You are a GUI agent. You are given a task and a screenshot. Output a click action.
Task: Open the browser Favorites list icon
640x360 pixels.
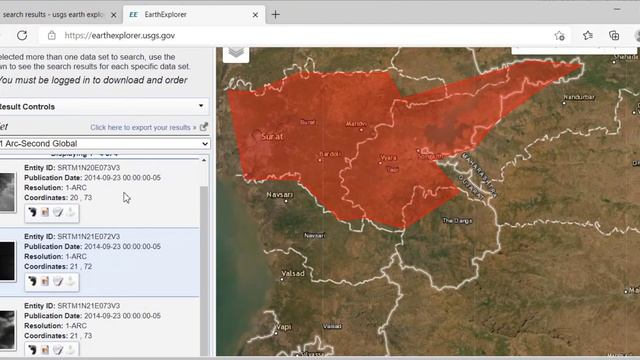pyautogui.click(x=588, y=36)
